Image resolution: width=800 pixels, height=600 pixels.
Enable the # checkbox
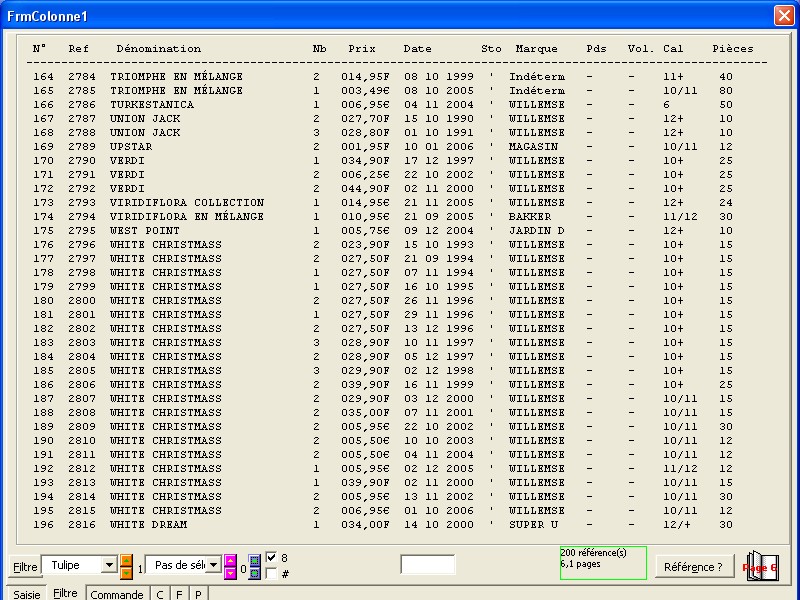click(x=271, y=574)
